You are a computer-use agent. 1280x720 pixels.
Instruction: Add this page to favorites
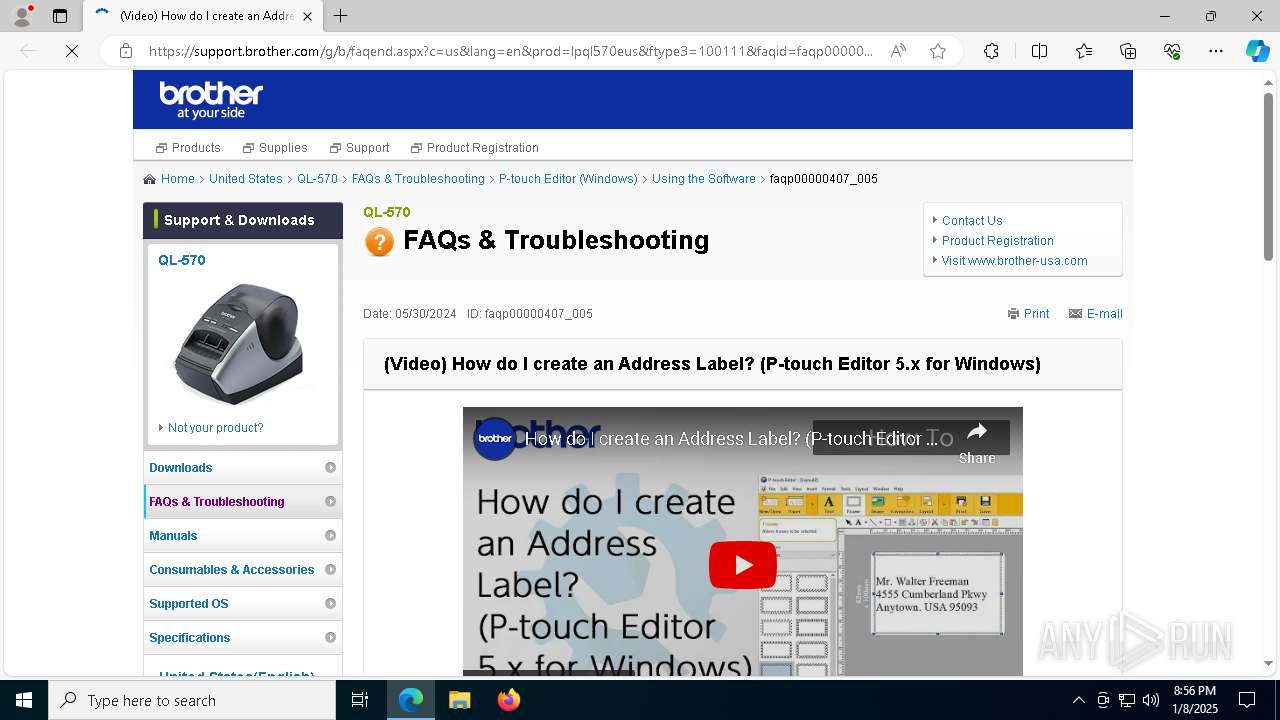(x=937, y=51)
